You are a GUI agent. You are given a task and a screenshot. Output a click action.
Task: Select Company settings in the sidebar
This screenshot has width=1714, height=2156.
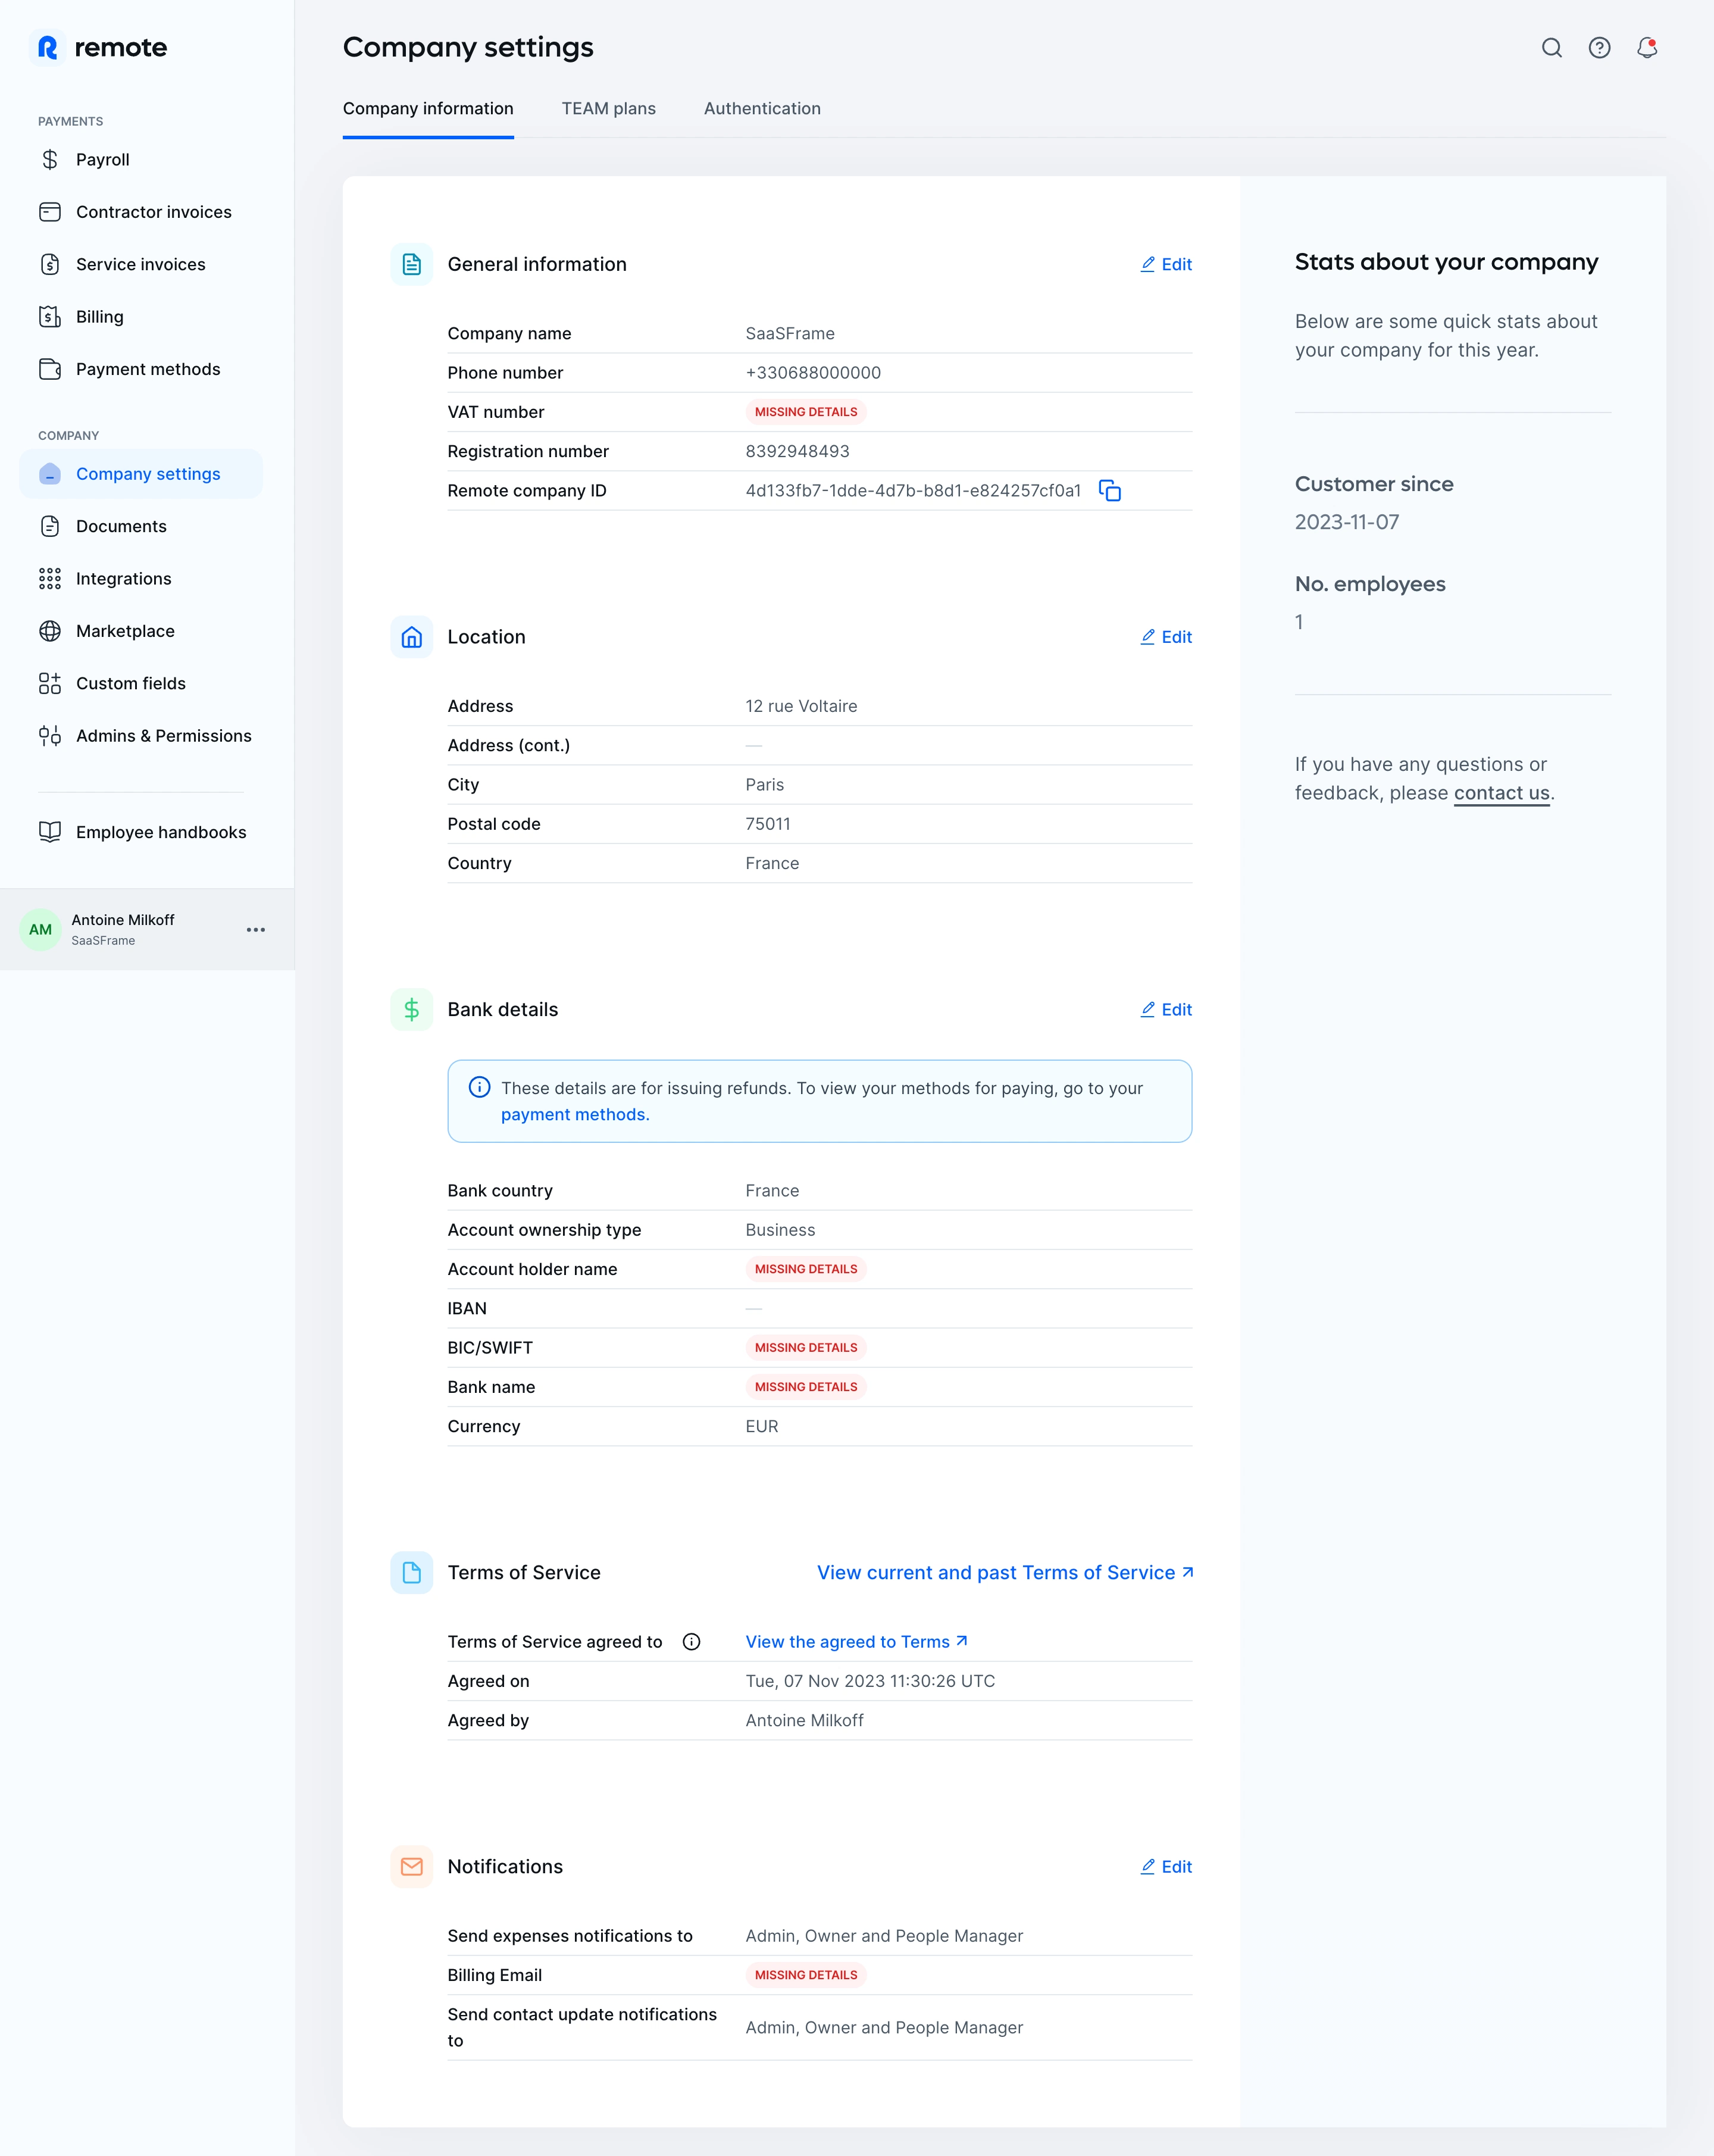(141, 474)
